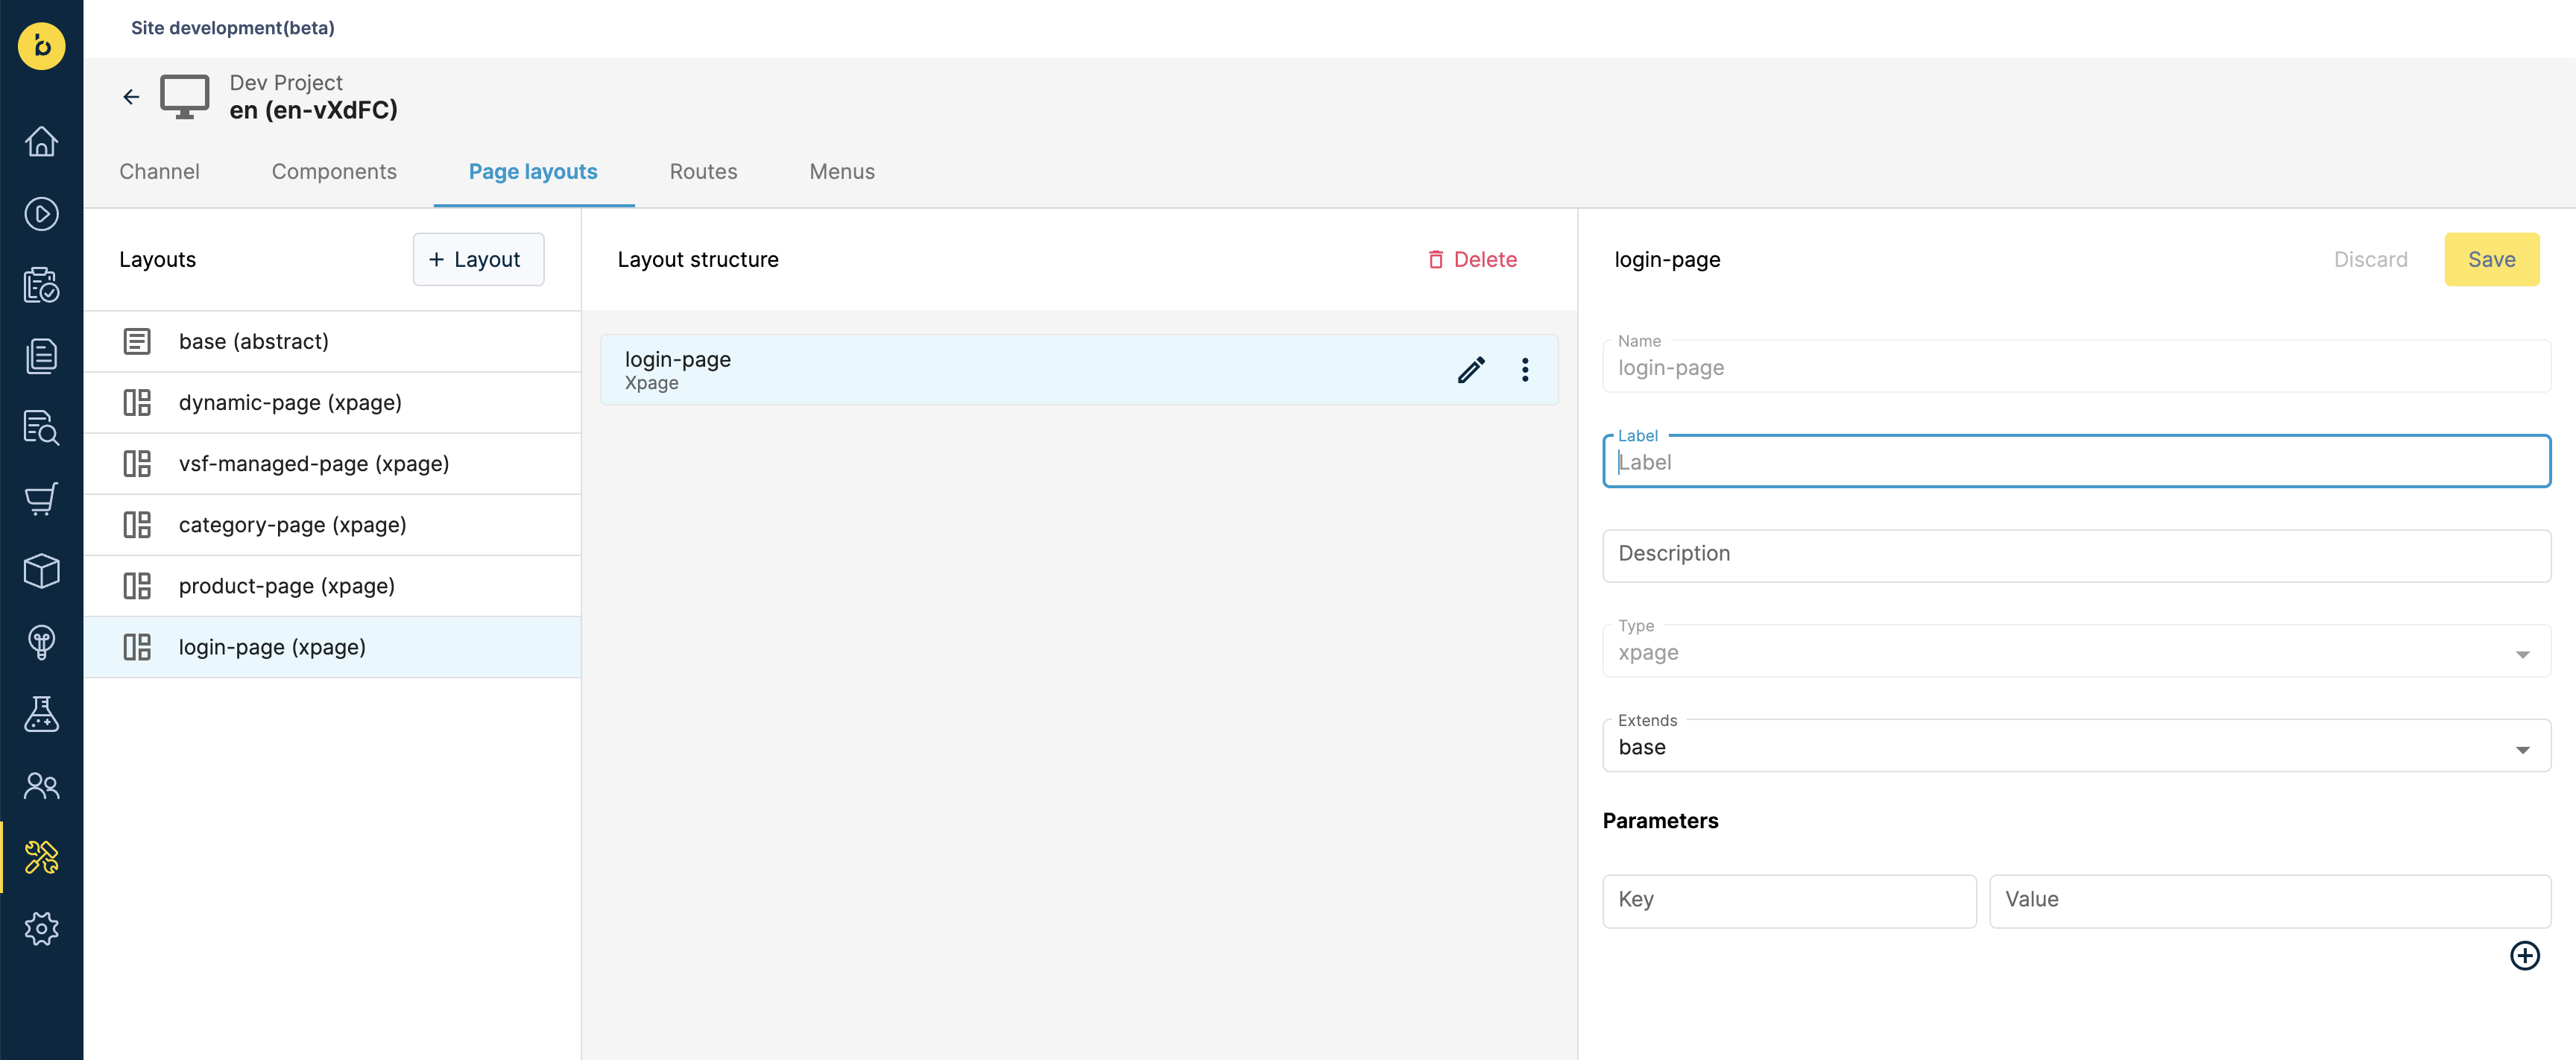Open the Type dropdown showing xpage

2076,651
